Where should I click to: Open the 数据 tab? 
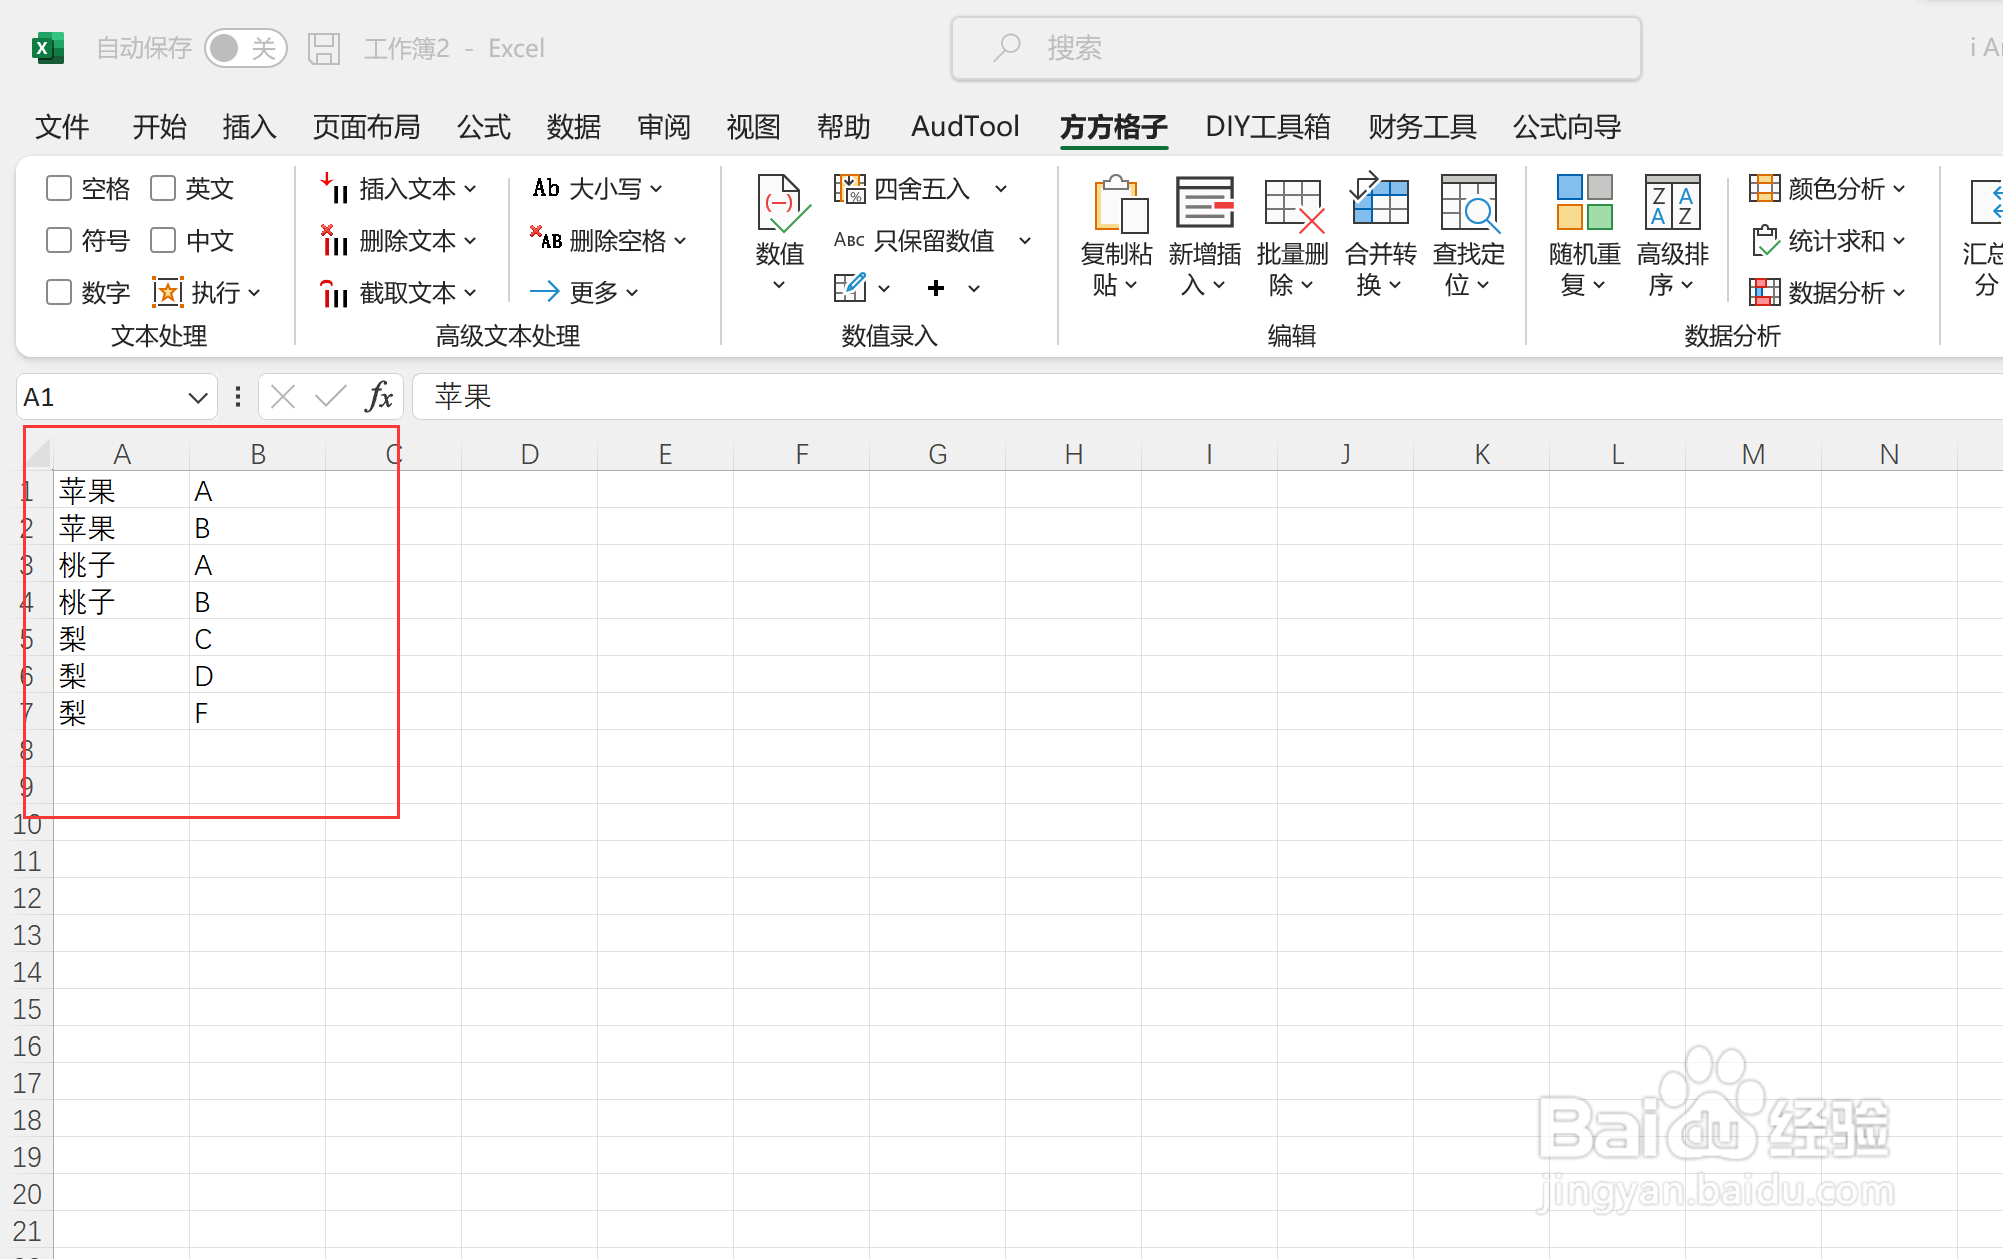point(574,127)
